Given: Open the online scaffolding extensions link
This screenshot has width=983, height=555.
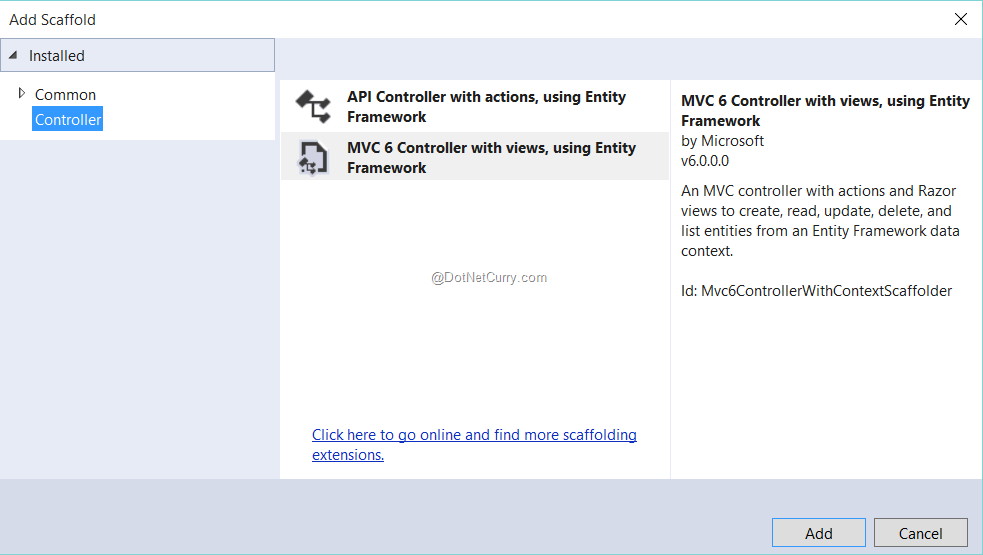Looking at the screenshot, I should [x=474, y=445].
